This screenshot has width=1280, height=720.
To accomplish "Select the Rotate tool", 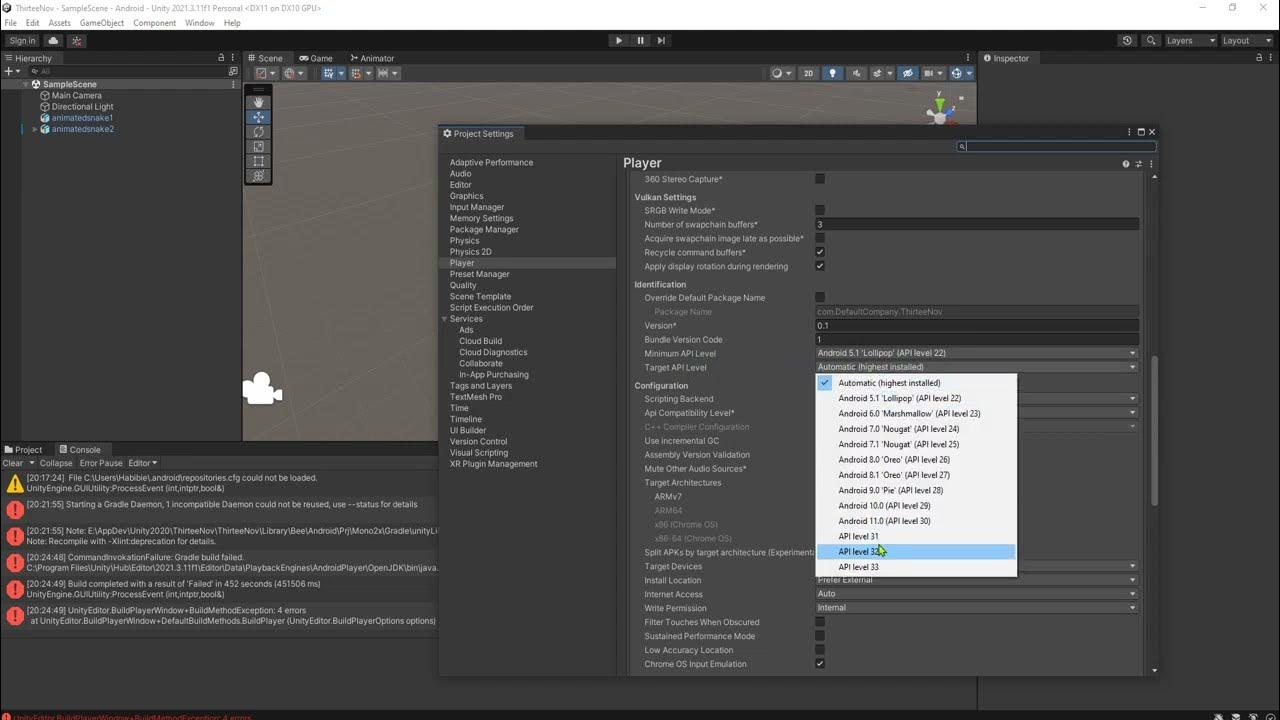I will [x=258, y=132].
